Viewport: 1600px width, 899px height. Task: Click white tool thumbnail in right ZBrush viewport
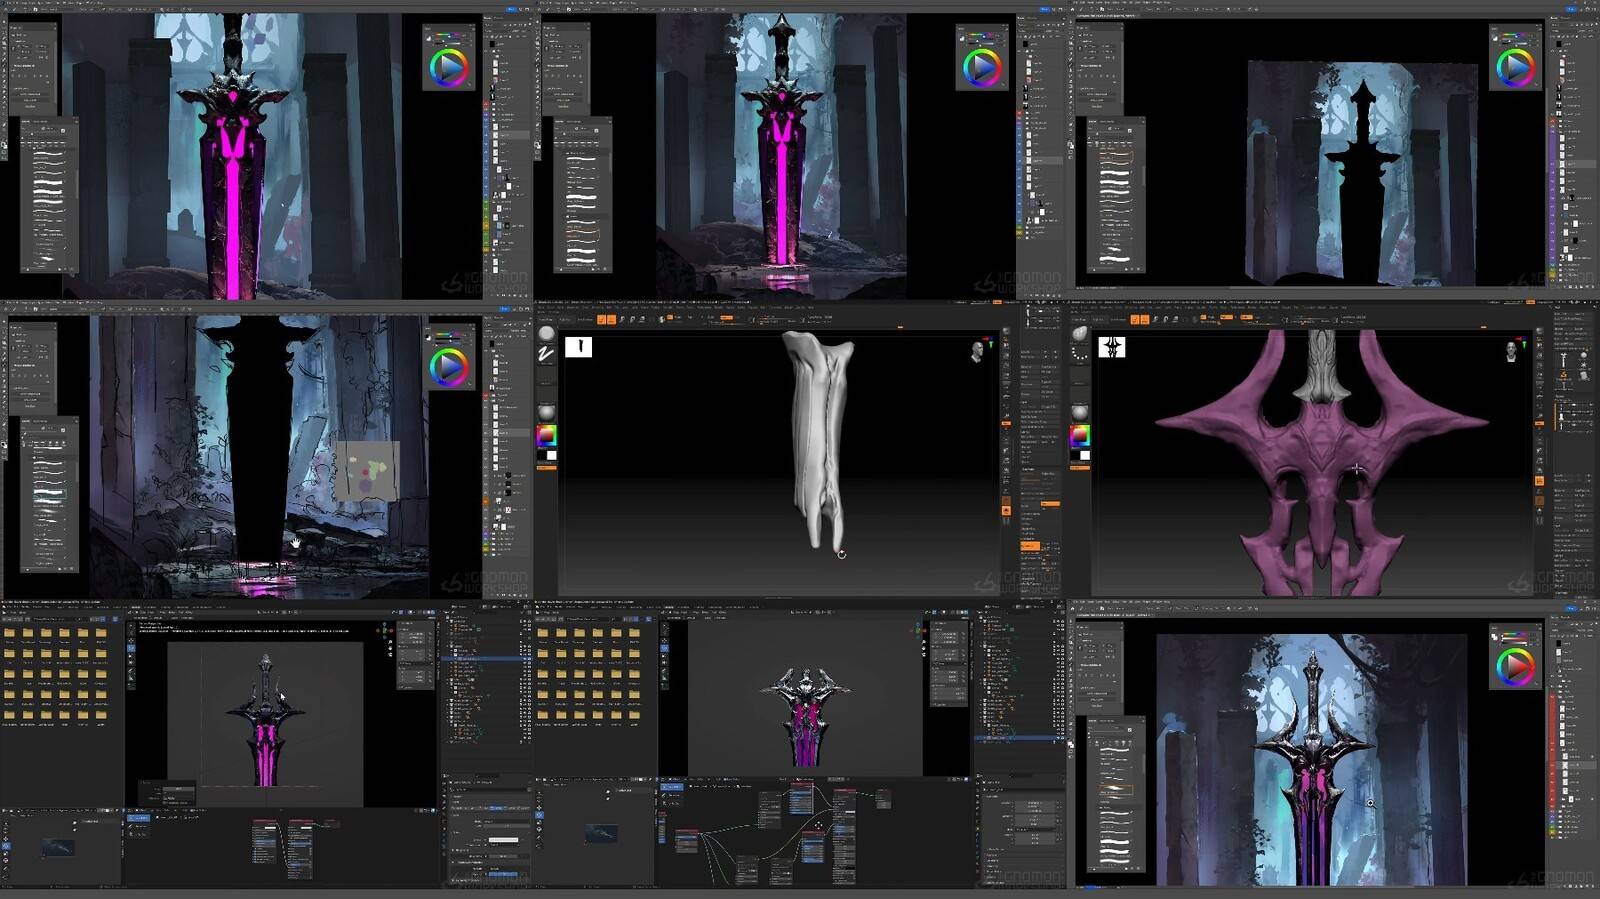pyautogui.click(x=1112, y=347)
